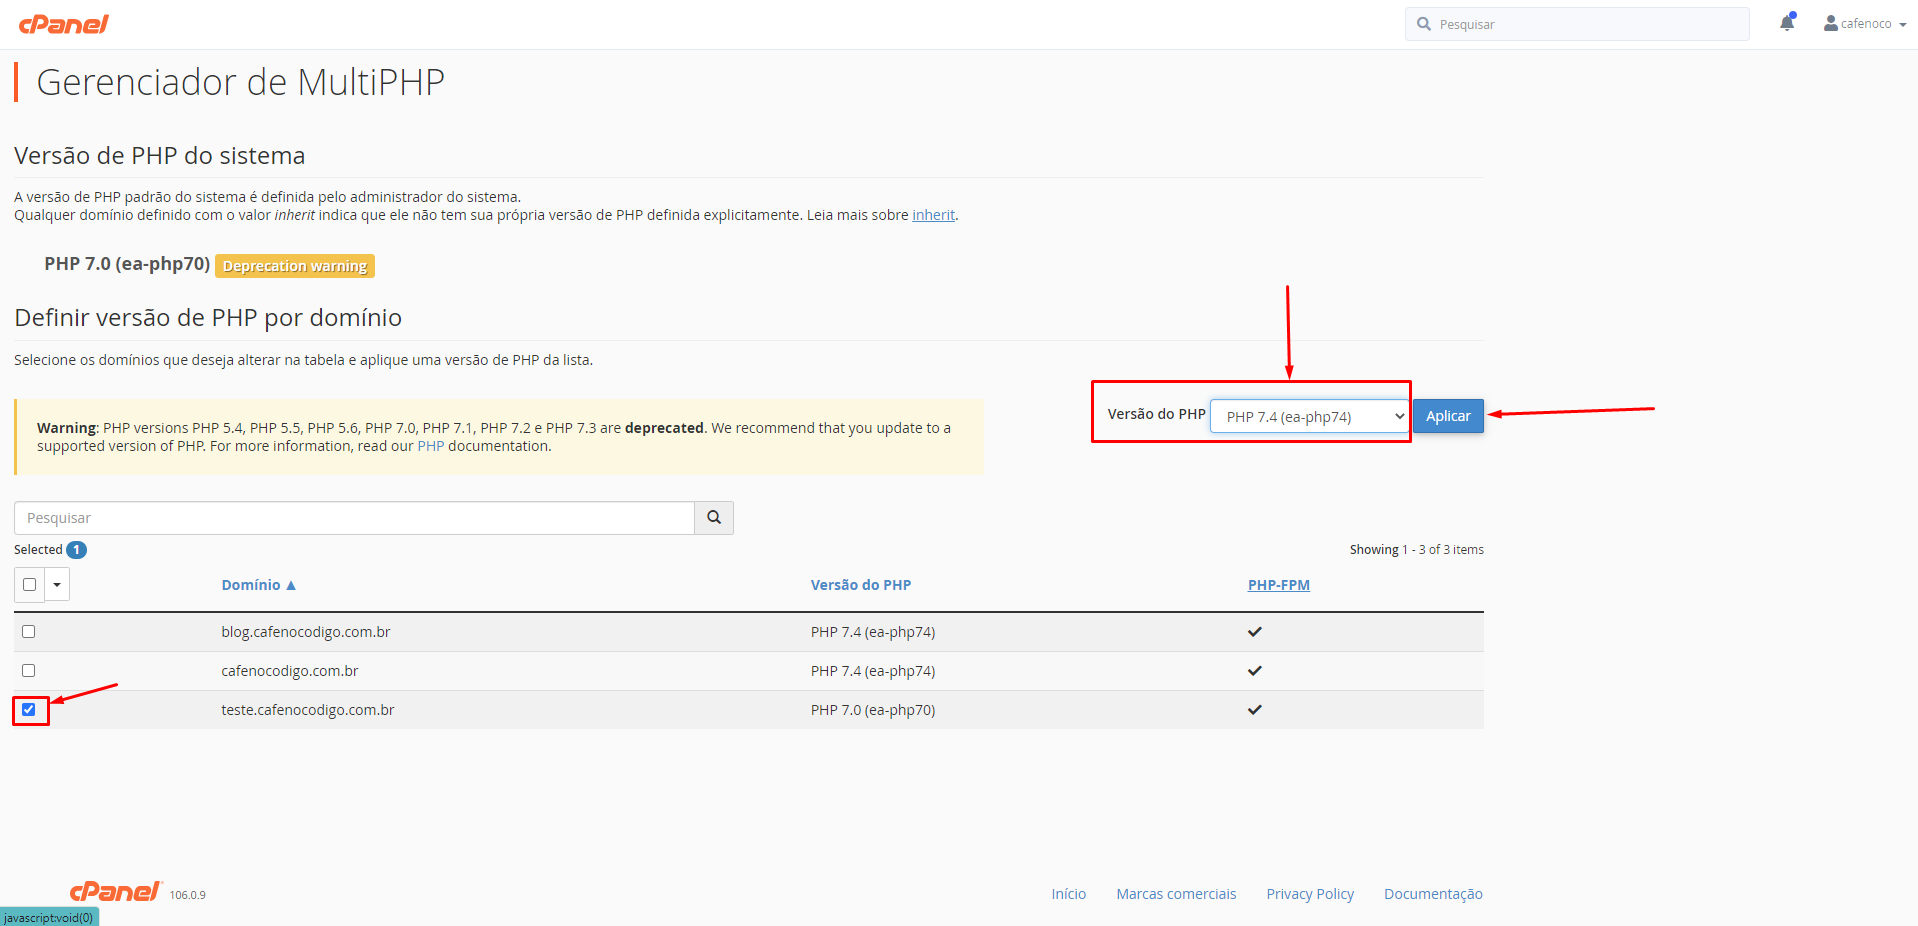The height and width of the screenshot is (926, 1918).
Task: Expand the cafenoco user menu arrow
Action: [1902, 25]
